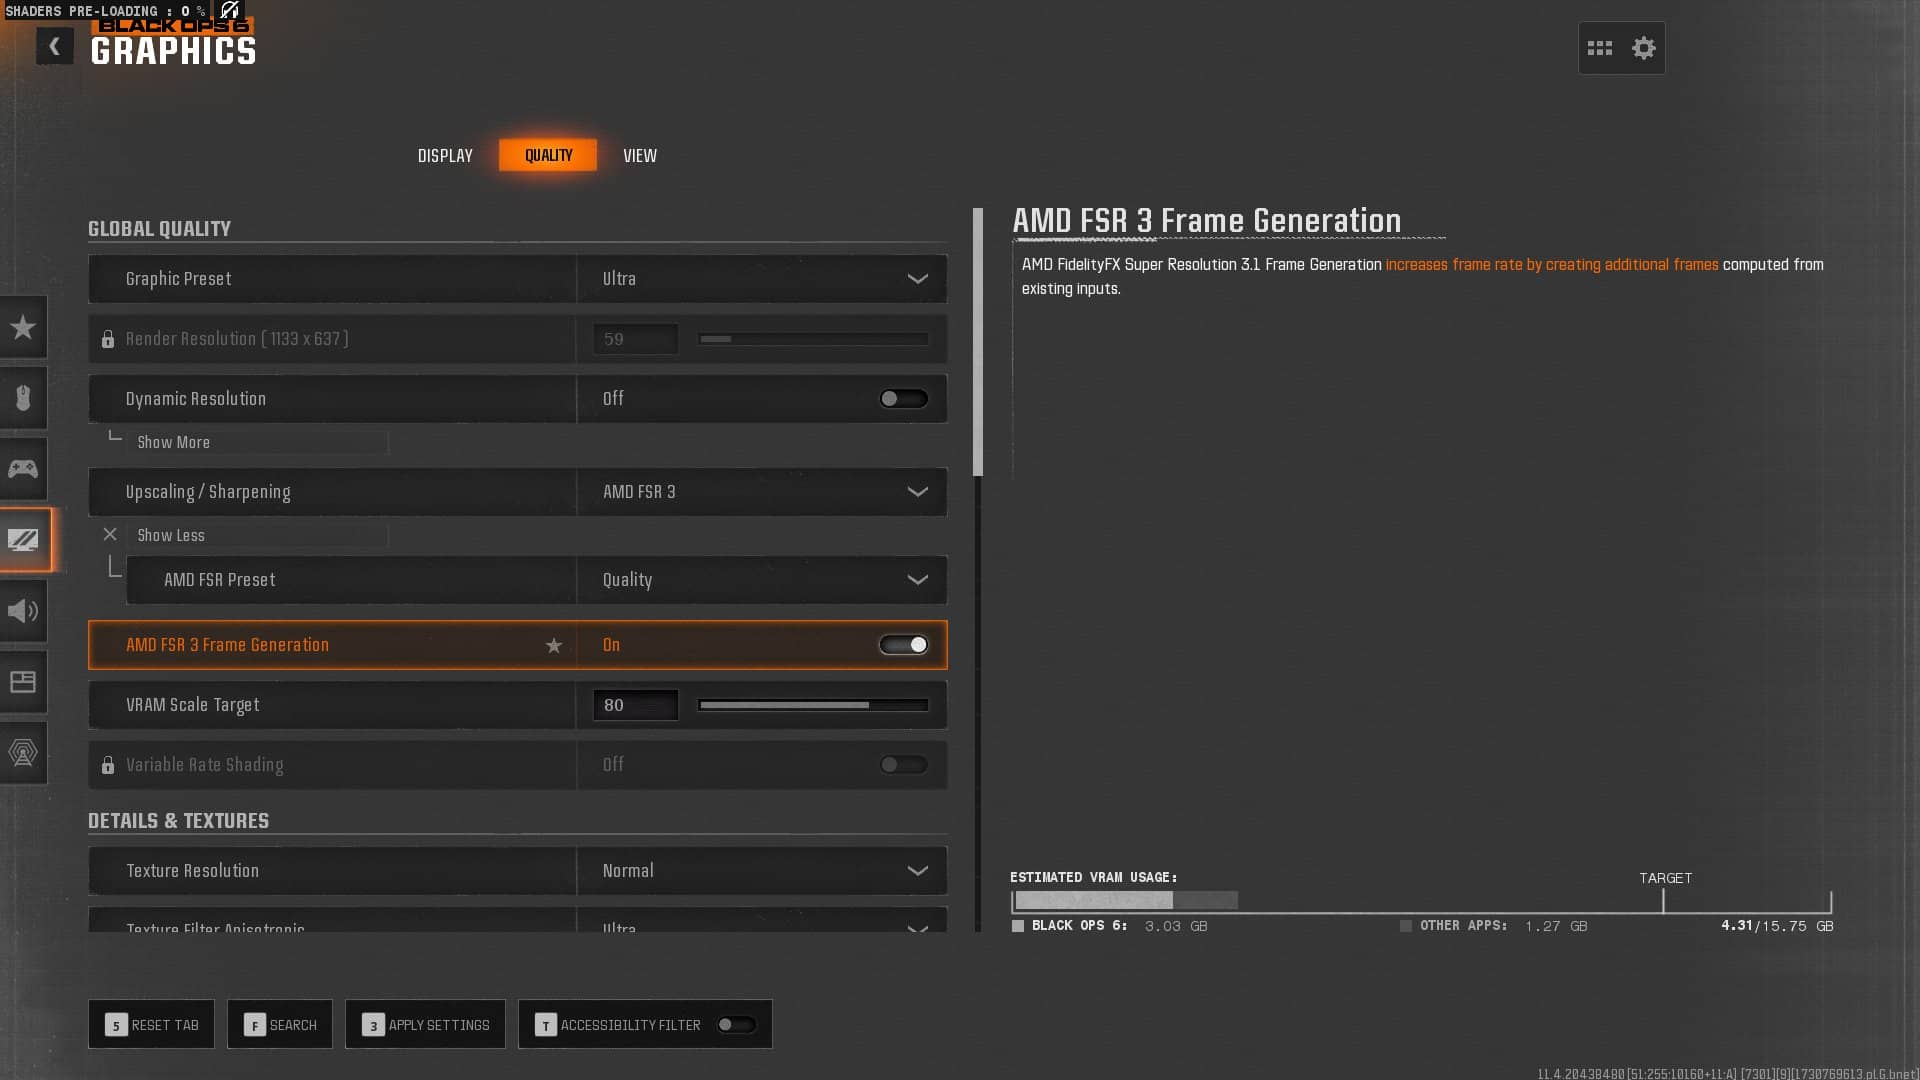Click the VRAM Scale Target value field

click(x=635, y=705)
